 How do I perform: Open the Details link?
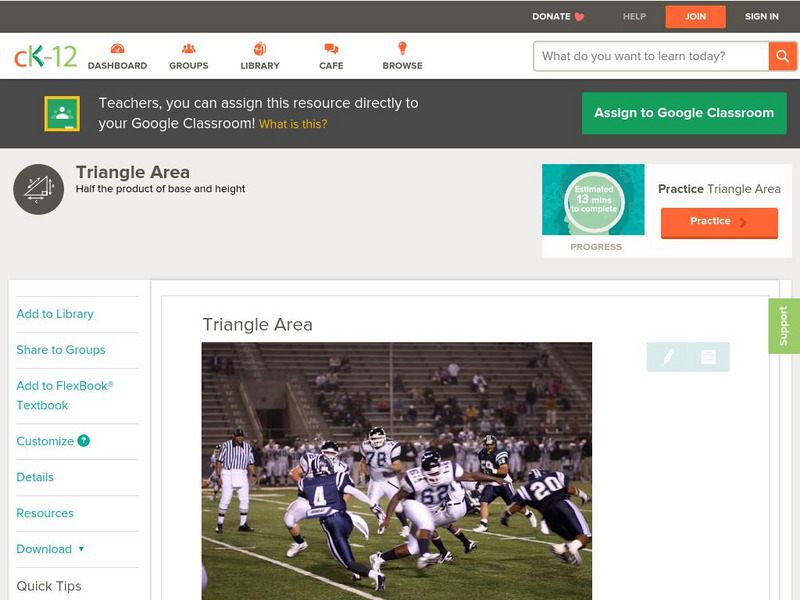pos(35,477)
